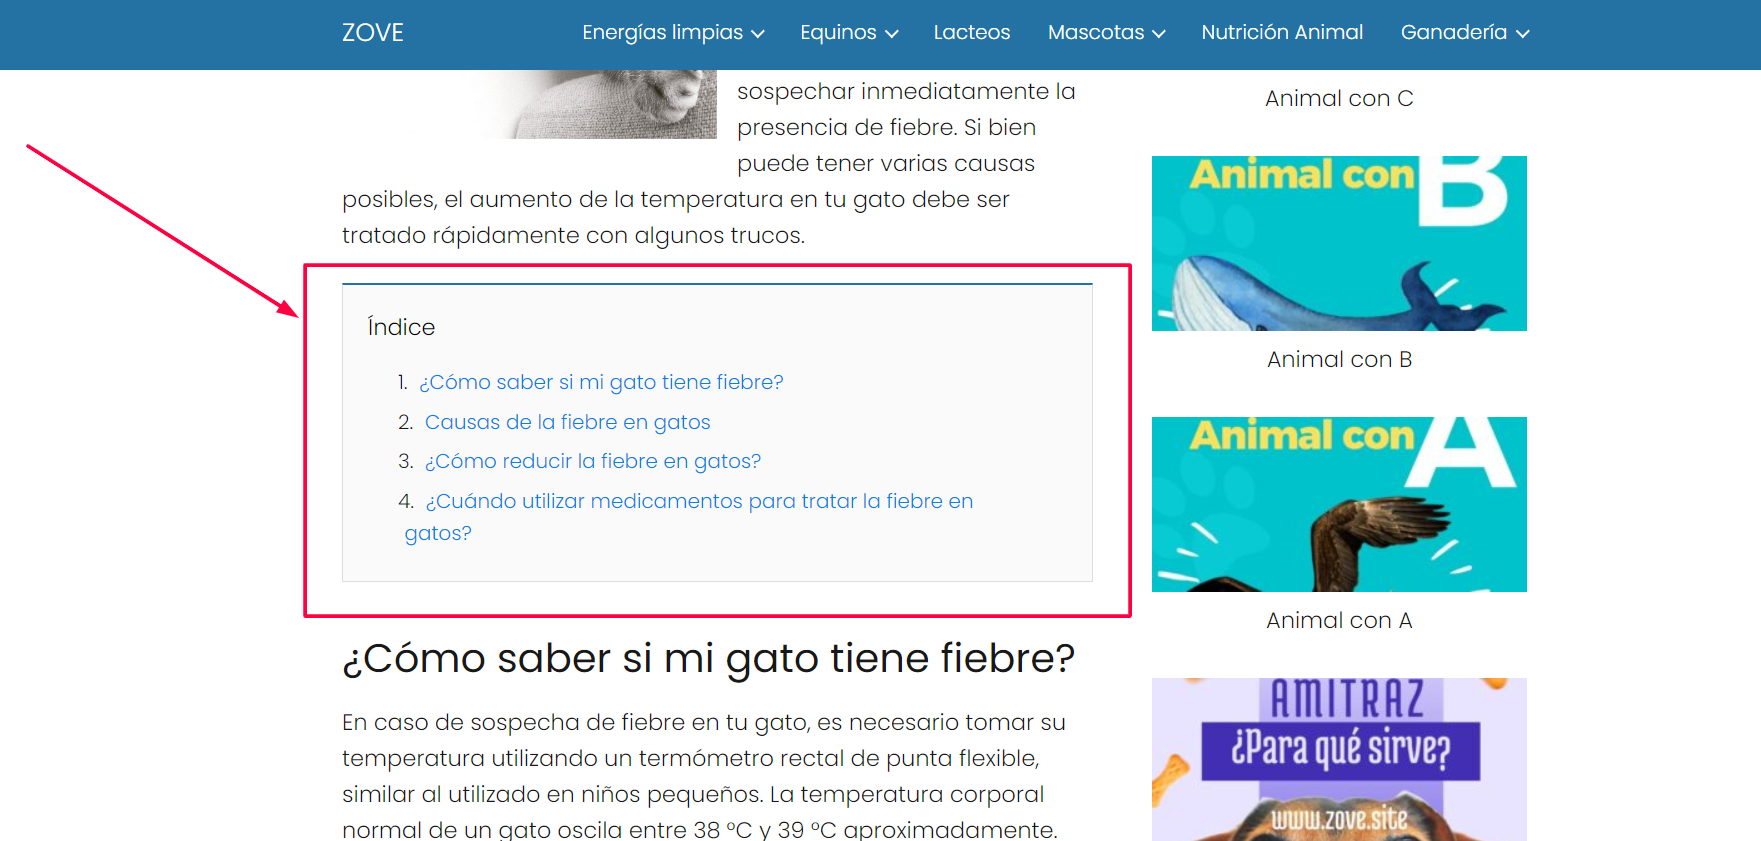Viewport: 1761px width, 841px height.
Task: Expand the Energías limpias menu chevron
Action: coord(758,34)
